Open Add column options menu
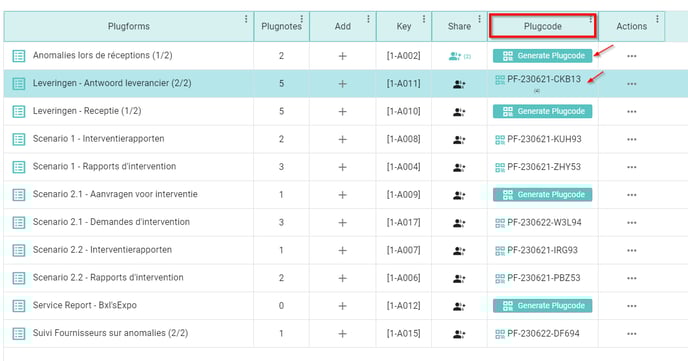This screenshot has height=361, width=688. coord(368,19)
